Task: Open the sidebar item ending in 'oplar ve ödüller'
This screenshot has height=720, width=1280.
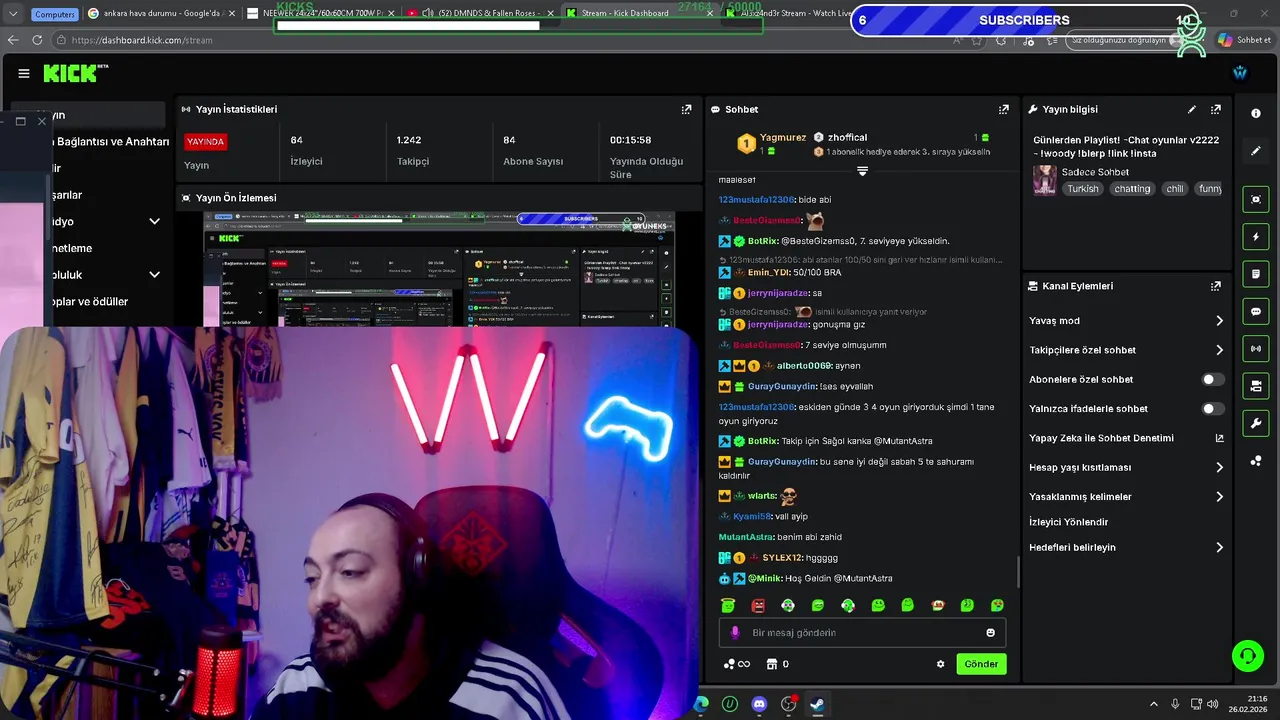Action: [90, 301]
